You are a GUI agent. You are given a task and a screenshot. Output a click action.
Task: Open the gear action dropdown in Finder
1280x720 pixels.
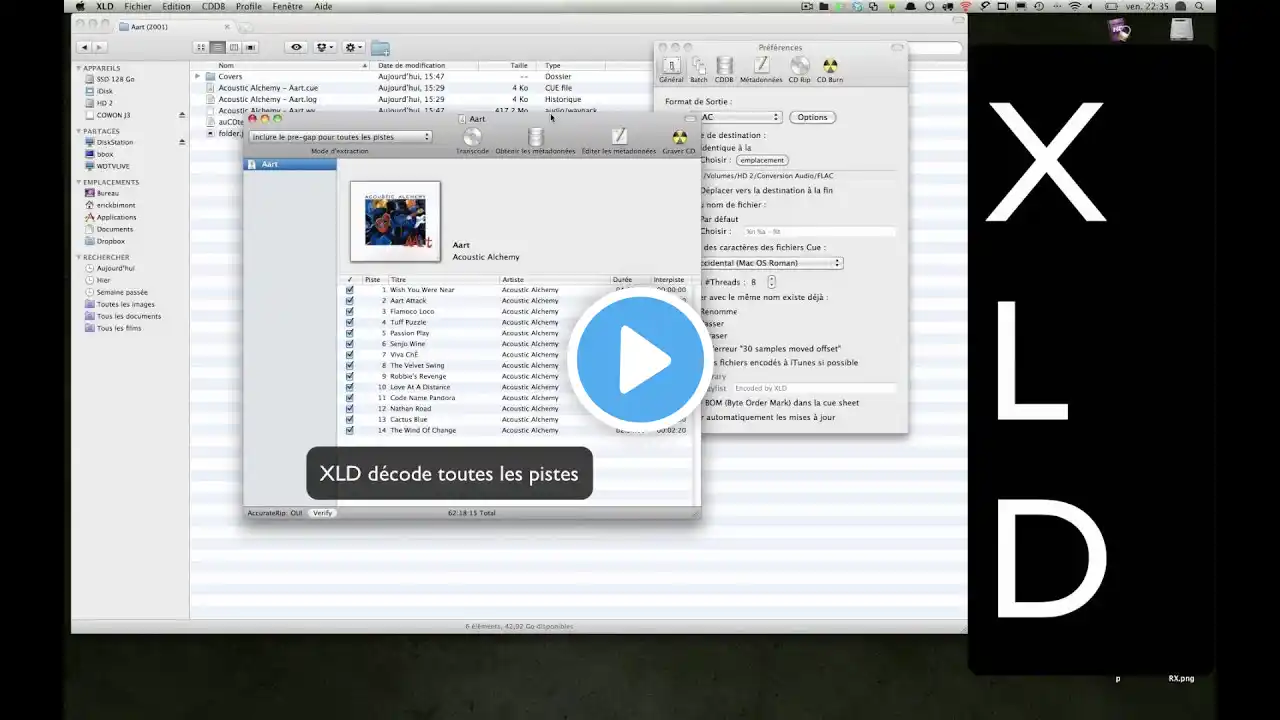coord(353,47)
